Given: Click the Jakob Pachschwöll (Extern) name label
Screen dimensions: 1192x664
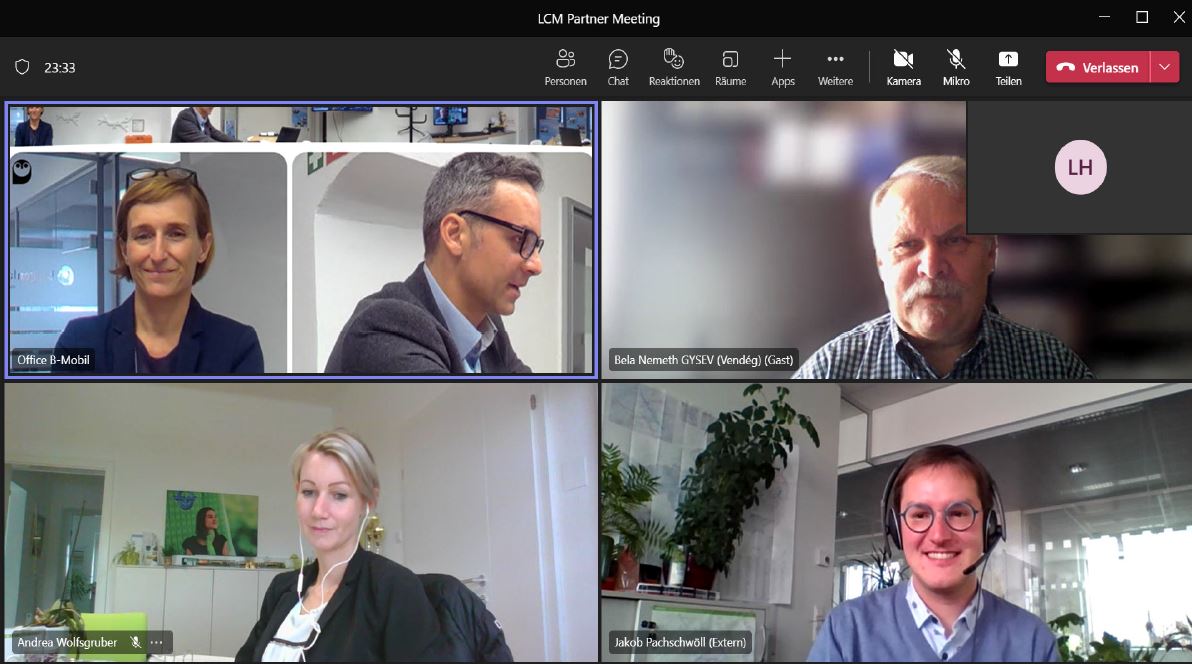Looking at the screenshot, I should pyautogui.click(x=680, y=643).
